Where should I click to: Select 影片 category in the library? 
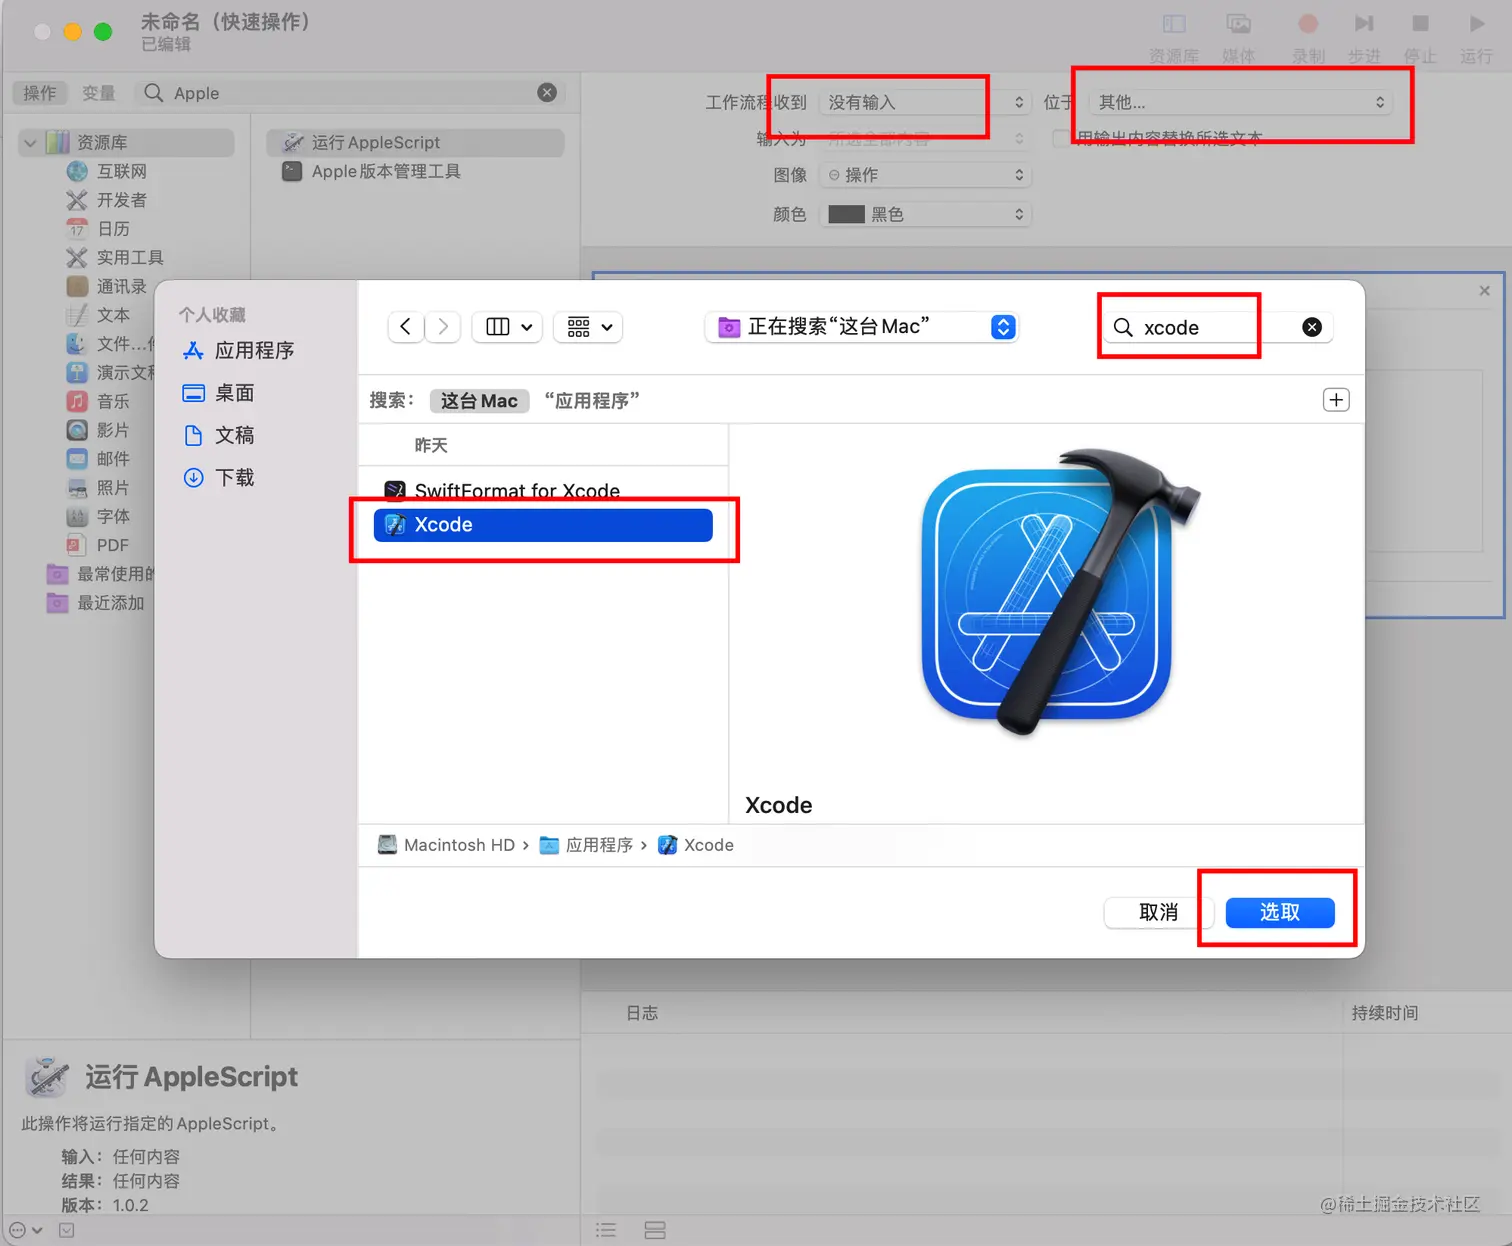99,430
